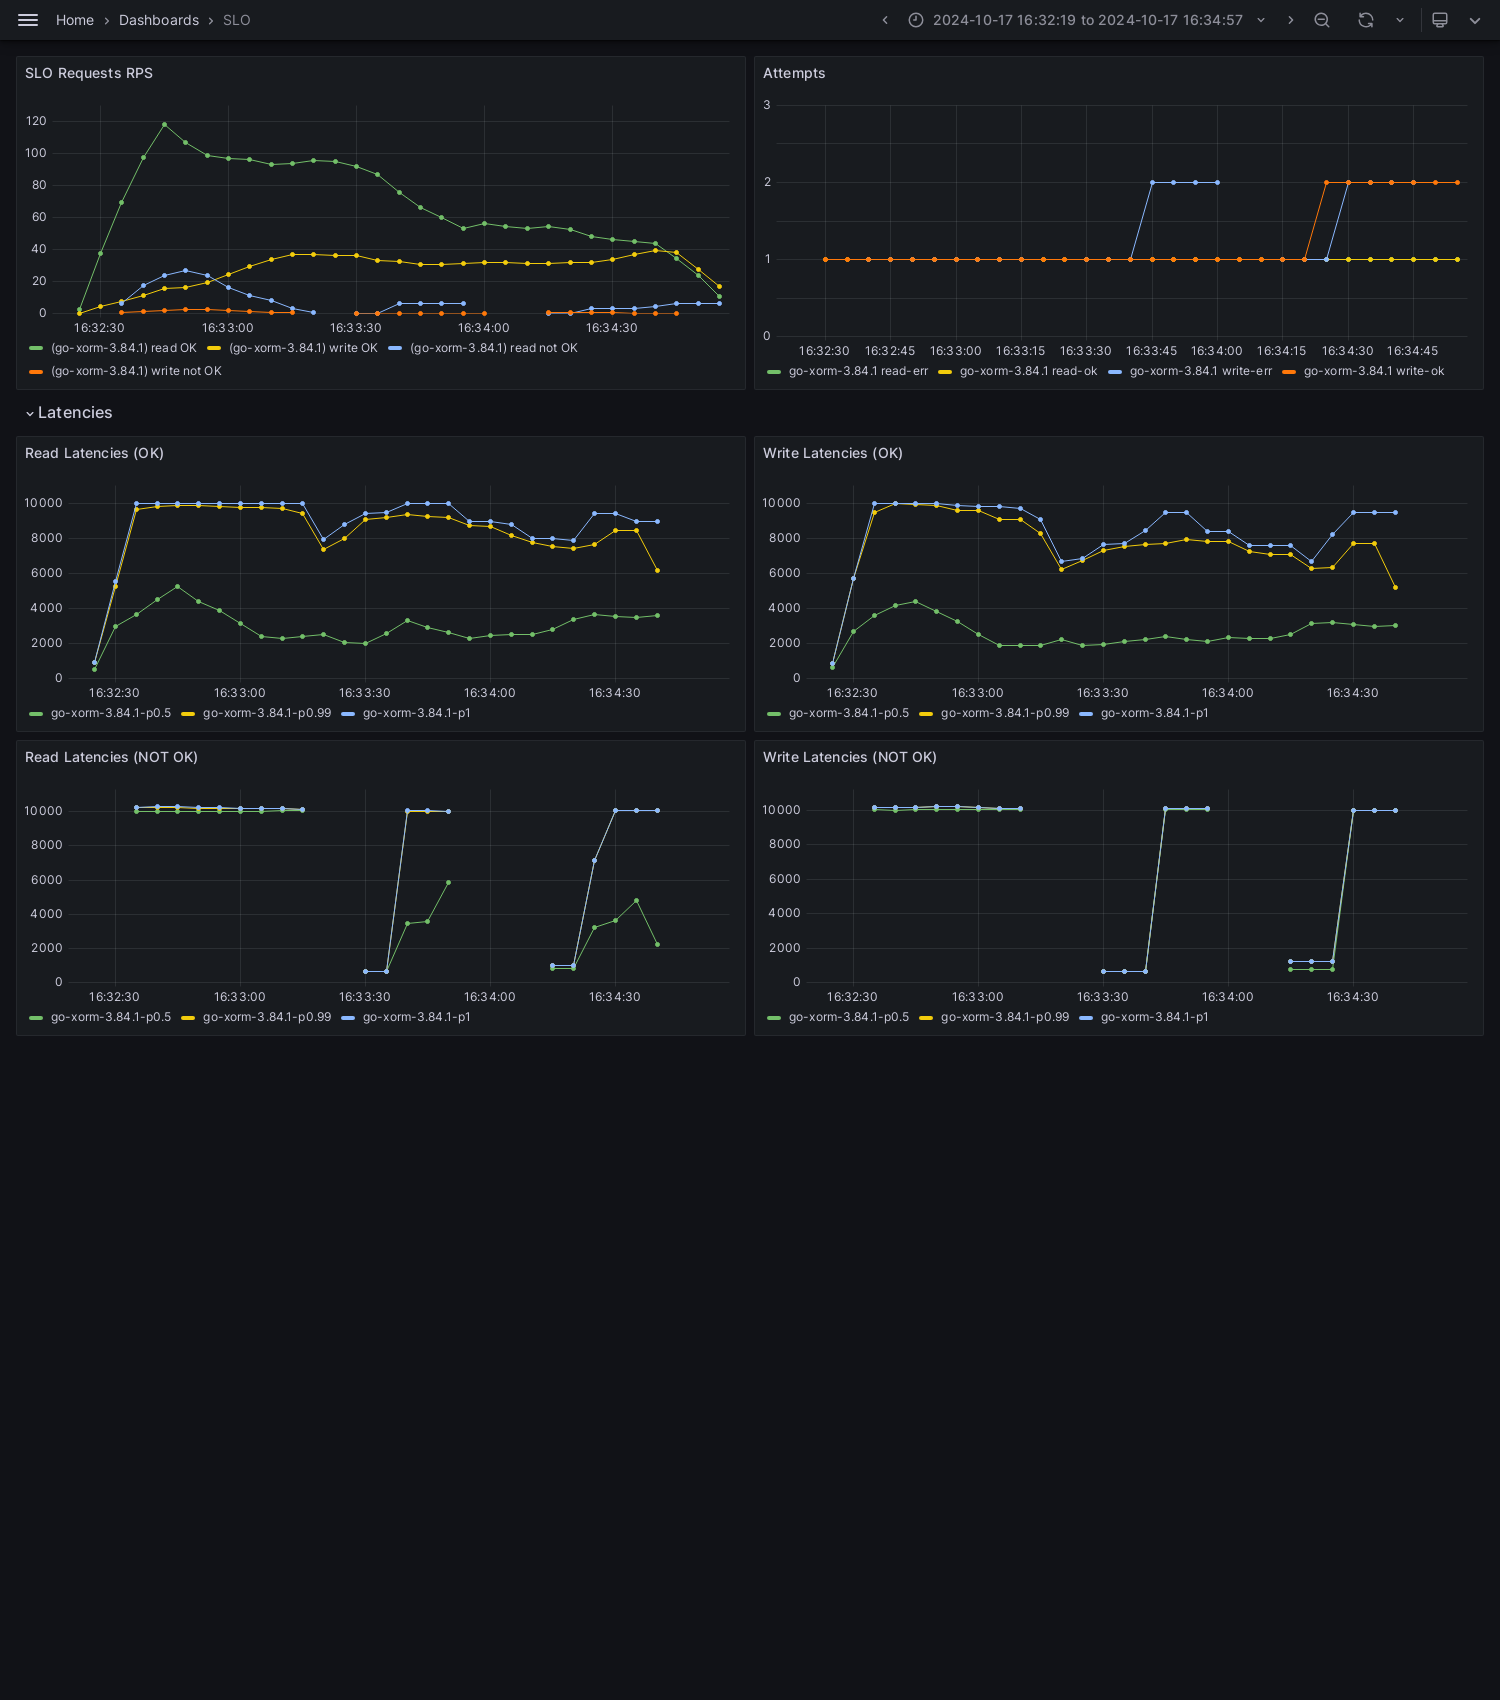The image size is (1500, 1700).
Task: Click the read OK peak point near 120
Action: click(x=164, y=124)
